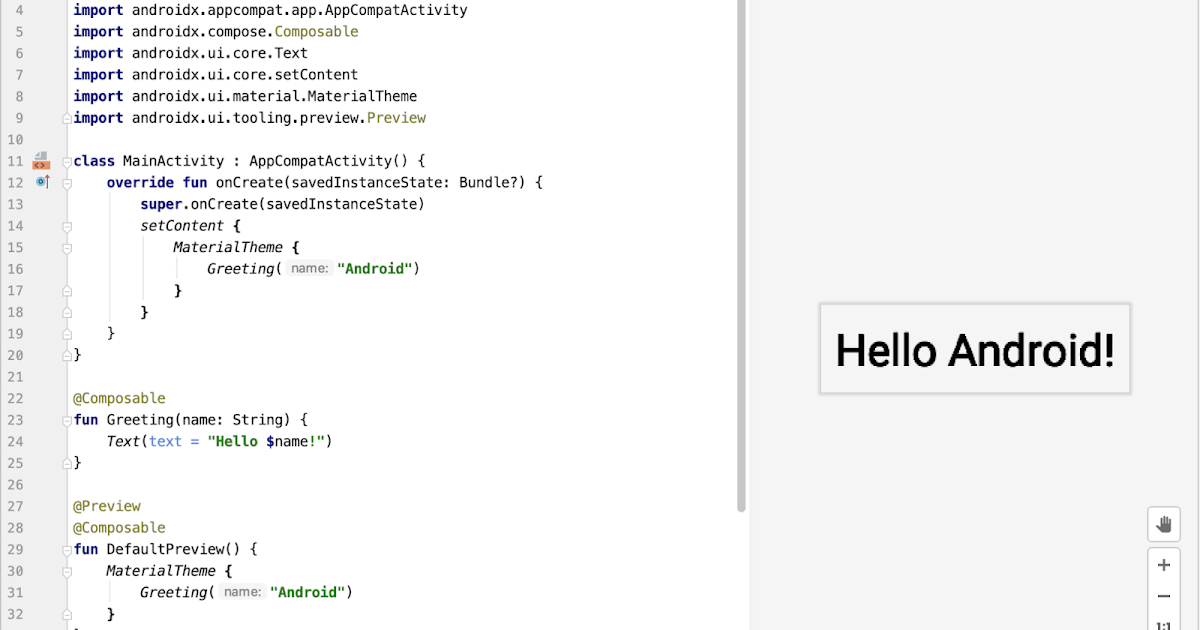The image size is (1200, 630).
Task: Click the compose.Composable import on line 5
Action: (x=216, y=32)
